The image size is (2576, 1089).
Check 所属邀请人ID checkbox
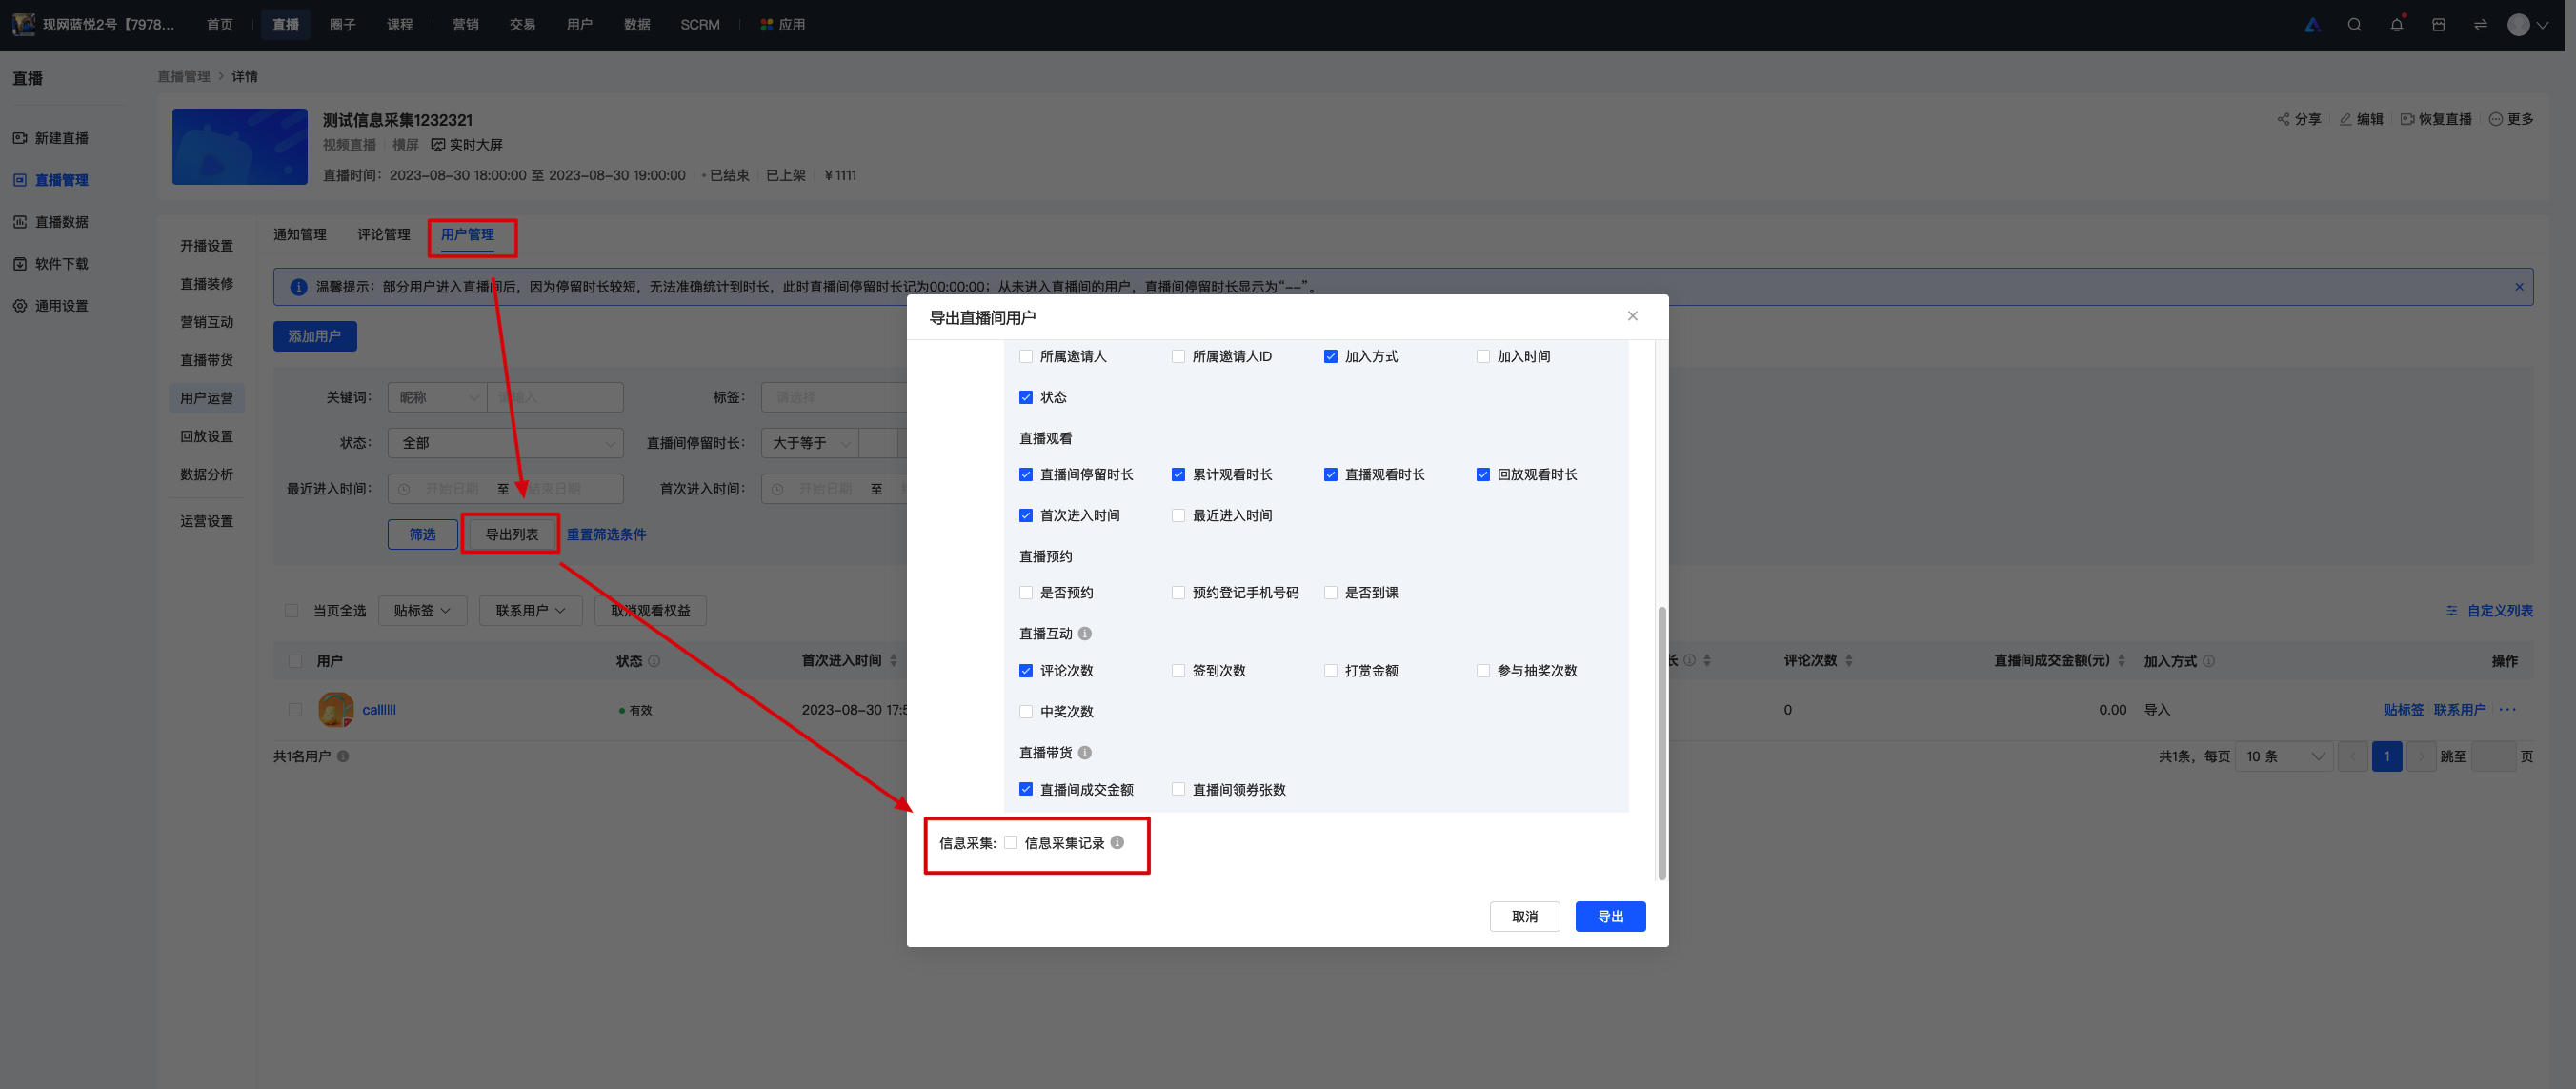pyautogui.click(x=1178, y=356)
